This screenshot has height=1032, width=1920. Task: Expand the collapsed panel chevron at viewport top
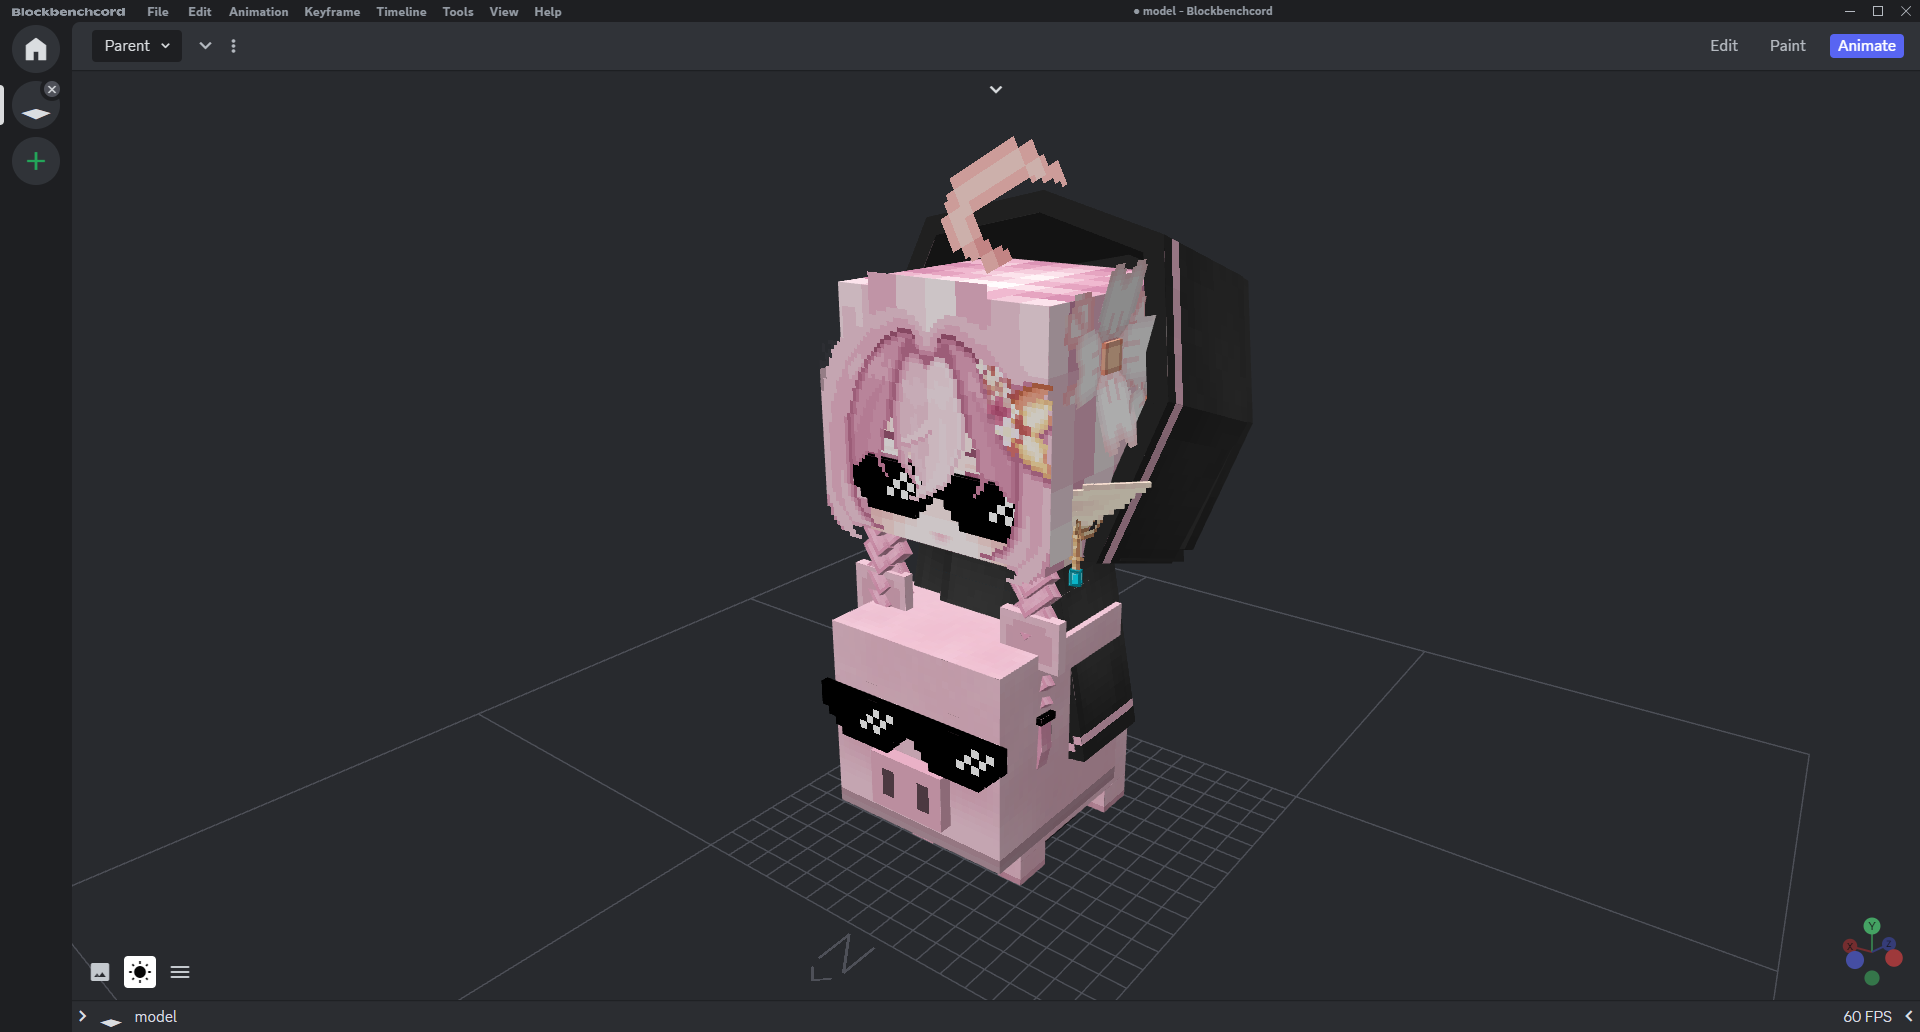pos(996,90)
